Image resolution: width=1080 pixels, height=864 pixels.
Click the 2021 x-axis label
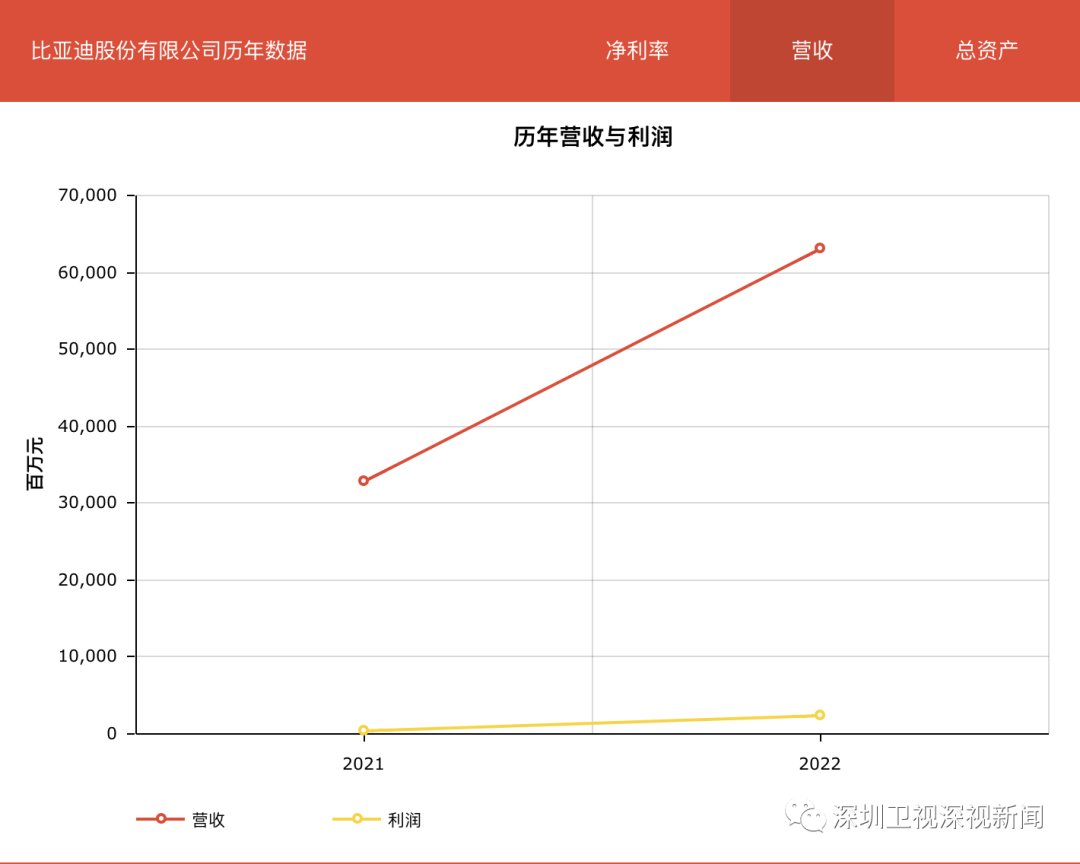363,764
